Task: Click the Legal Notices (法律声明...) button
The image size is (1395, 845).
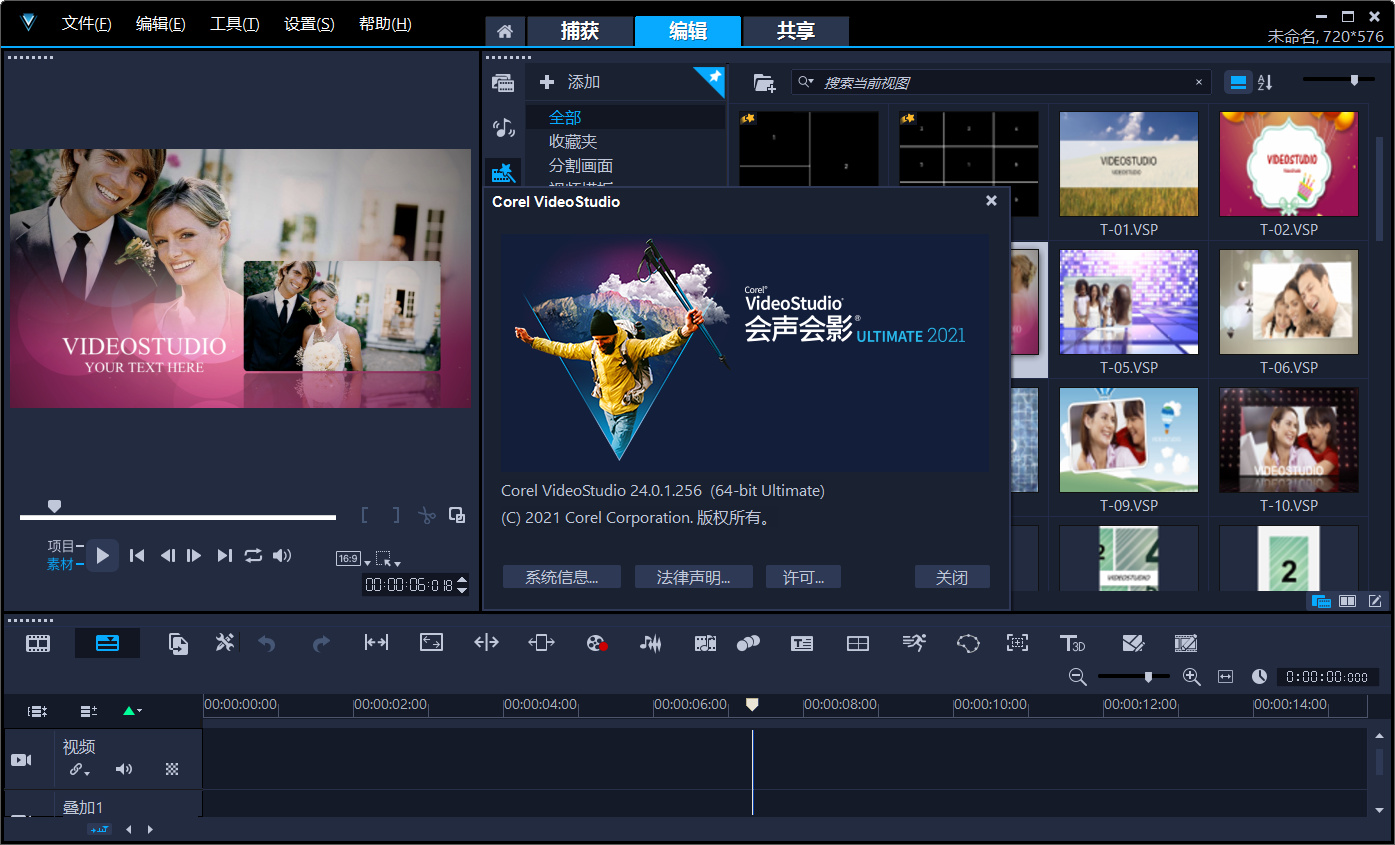Action: coord(693,577)
